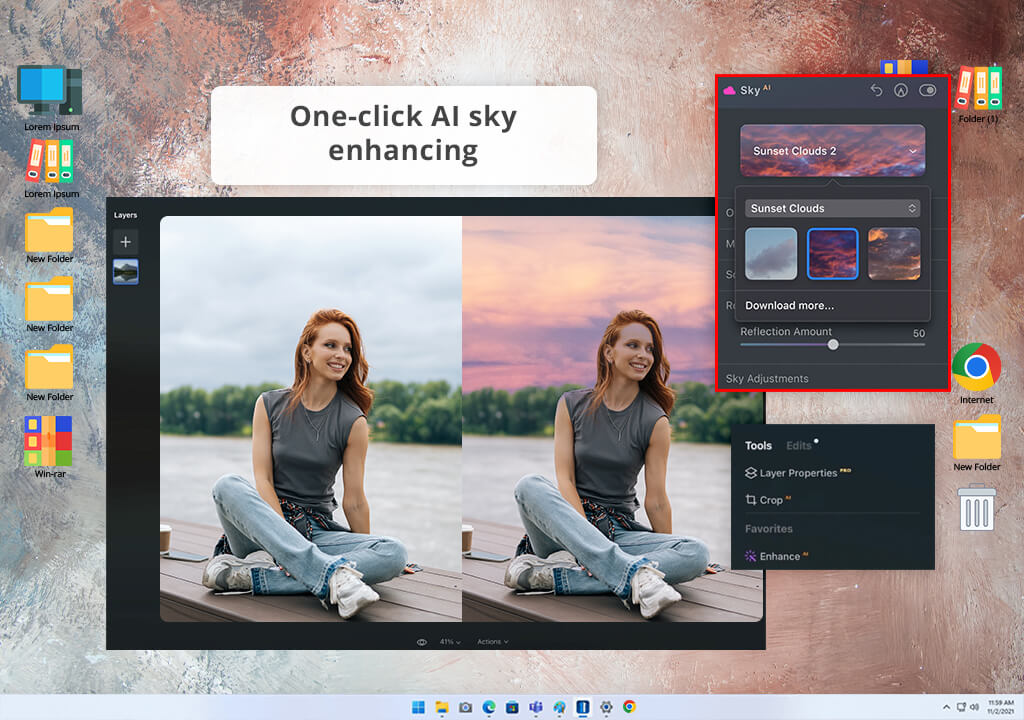Open the Actions dropdown below canvas
1024x720 pixels.
(492, 642)
